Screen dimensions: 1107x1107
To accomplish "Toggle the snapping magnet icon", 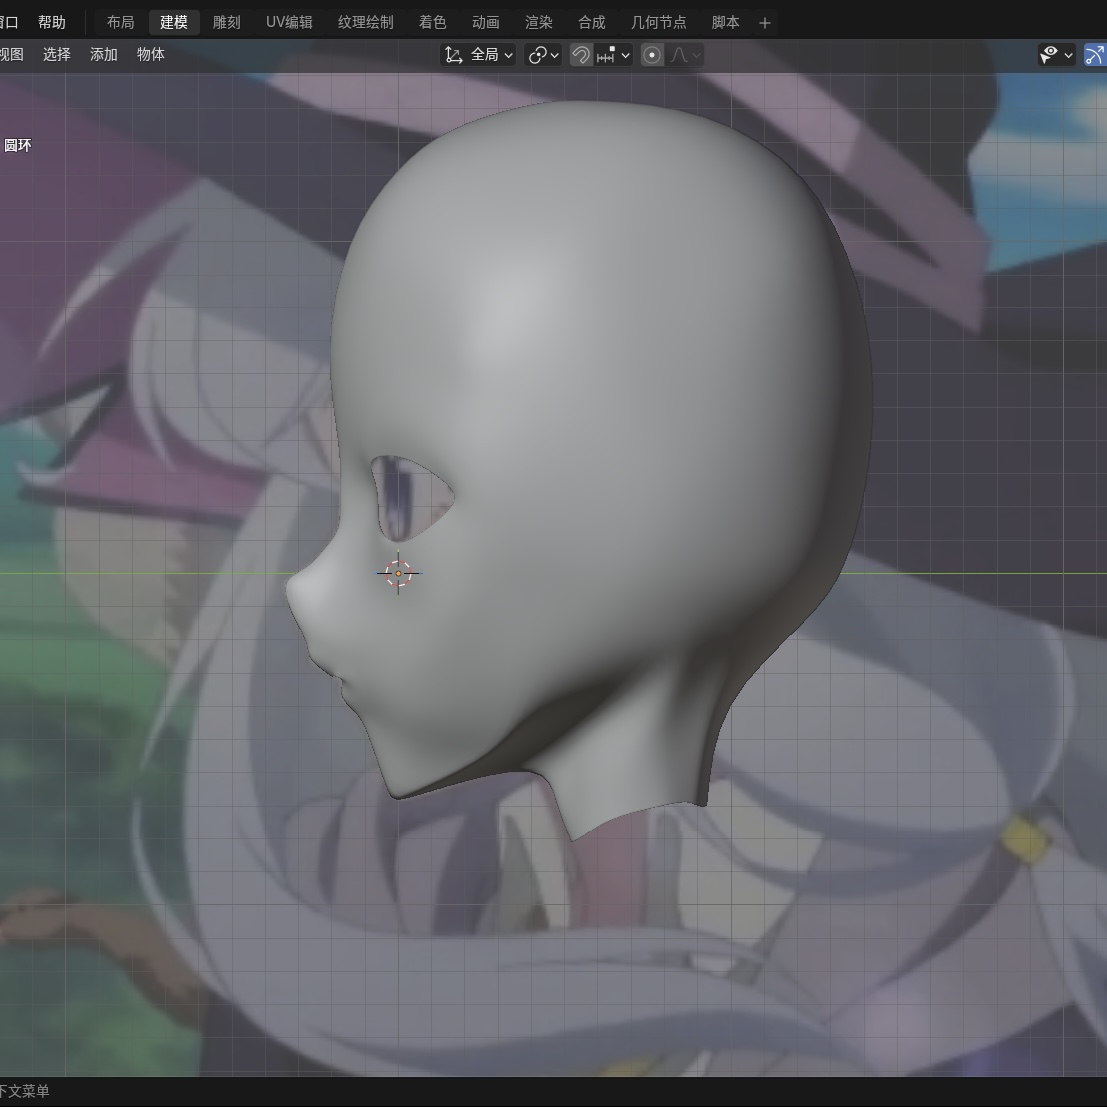I will 580,55.
